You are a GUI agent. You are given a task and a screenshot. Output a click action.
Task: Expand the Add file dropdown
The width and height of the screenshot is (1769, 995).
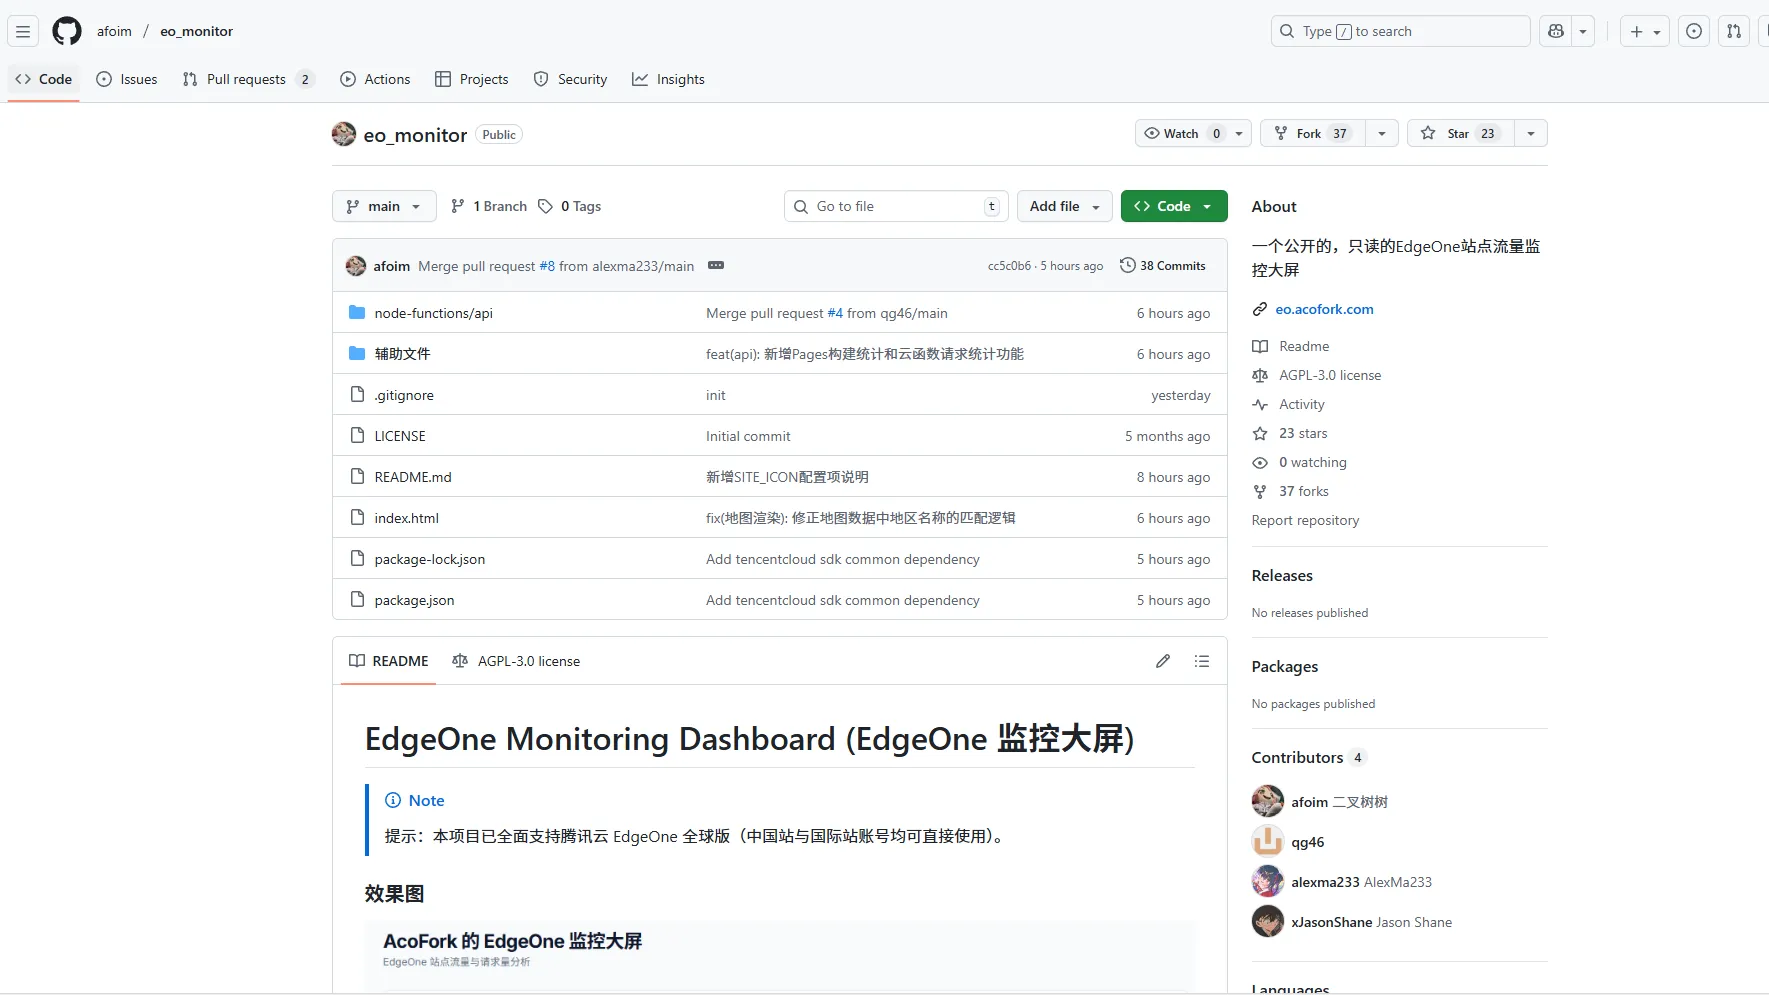point(1064,206)
